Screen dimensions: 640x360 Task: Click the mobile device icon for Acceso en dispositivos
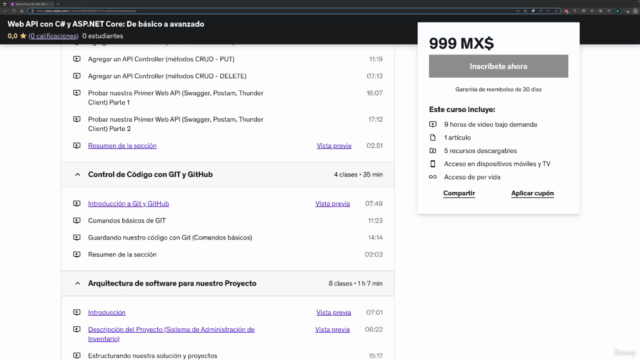[x=433, y=164]
